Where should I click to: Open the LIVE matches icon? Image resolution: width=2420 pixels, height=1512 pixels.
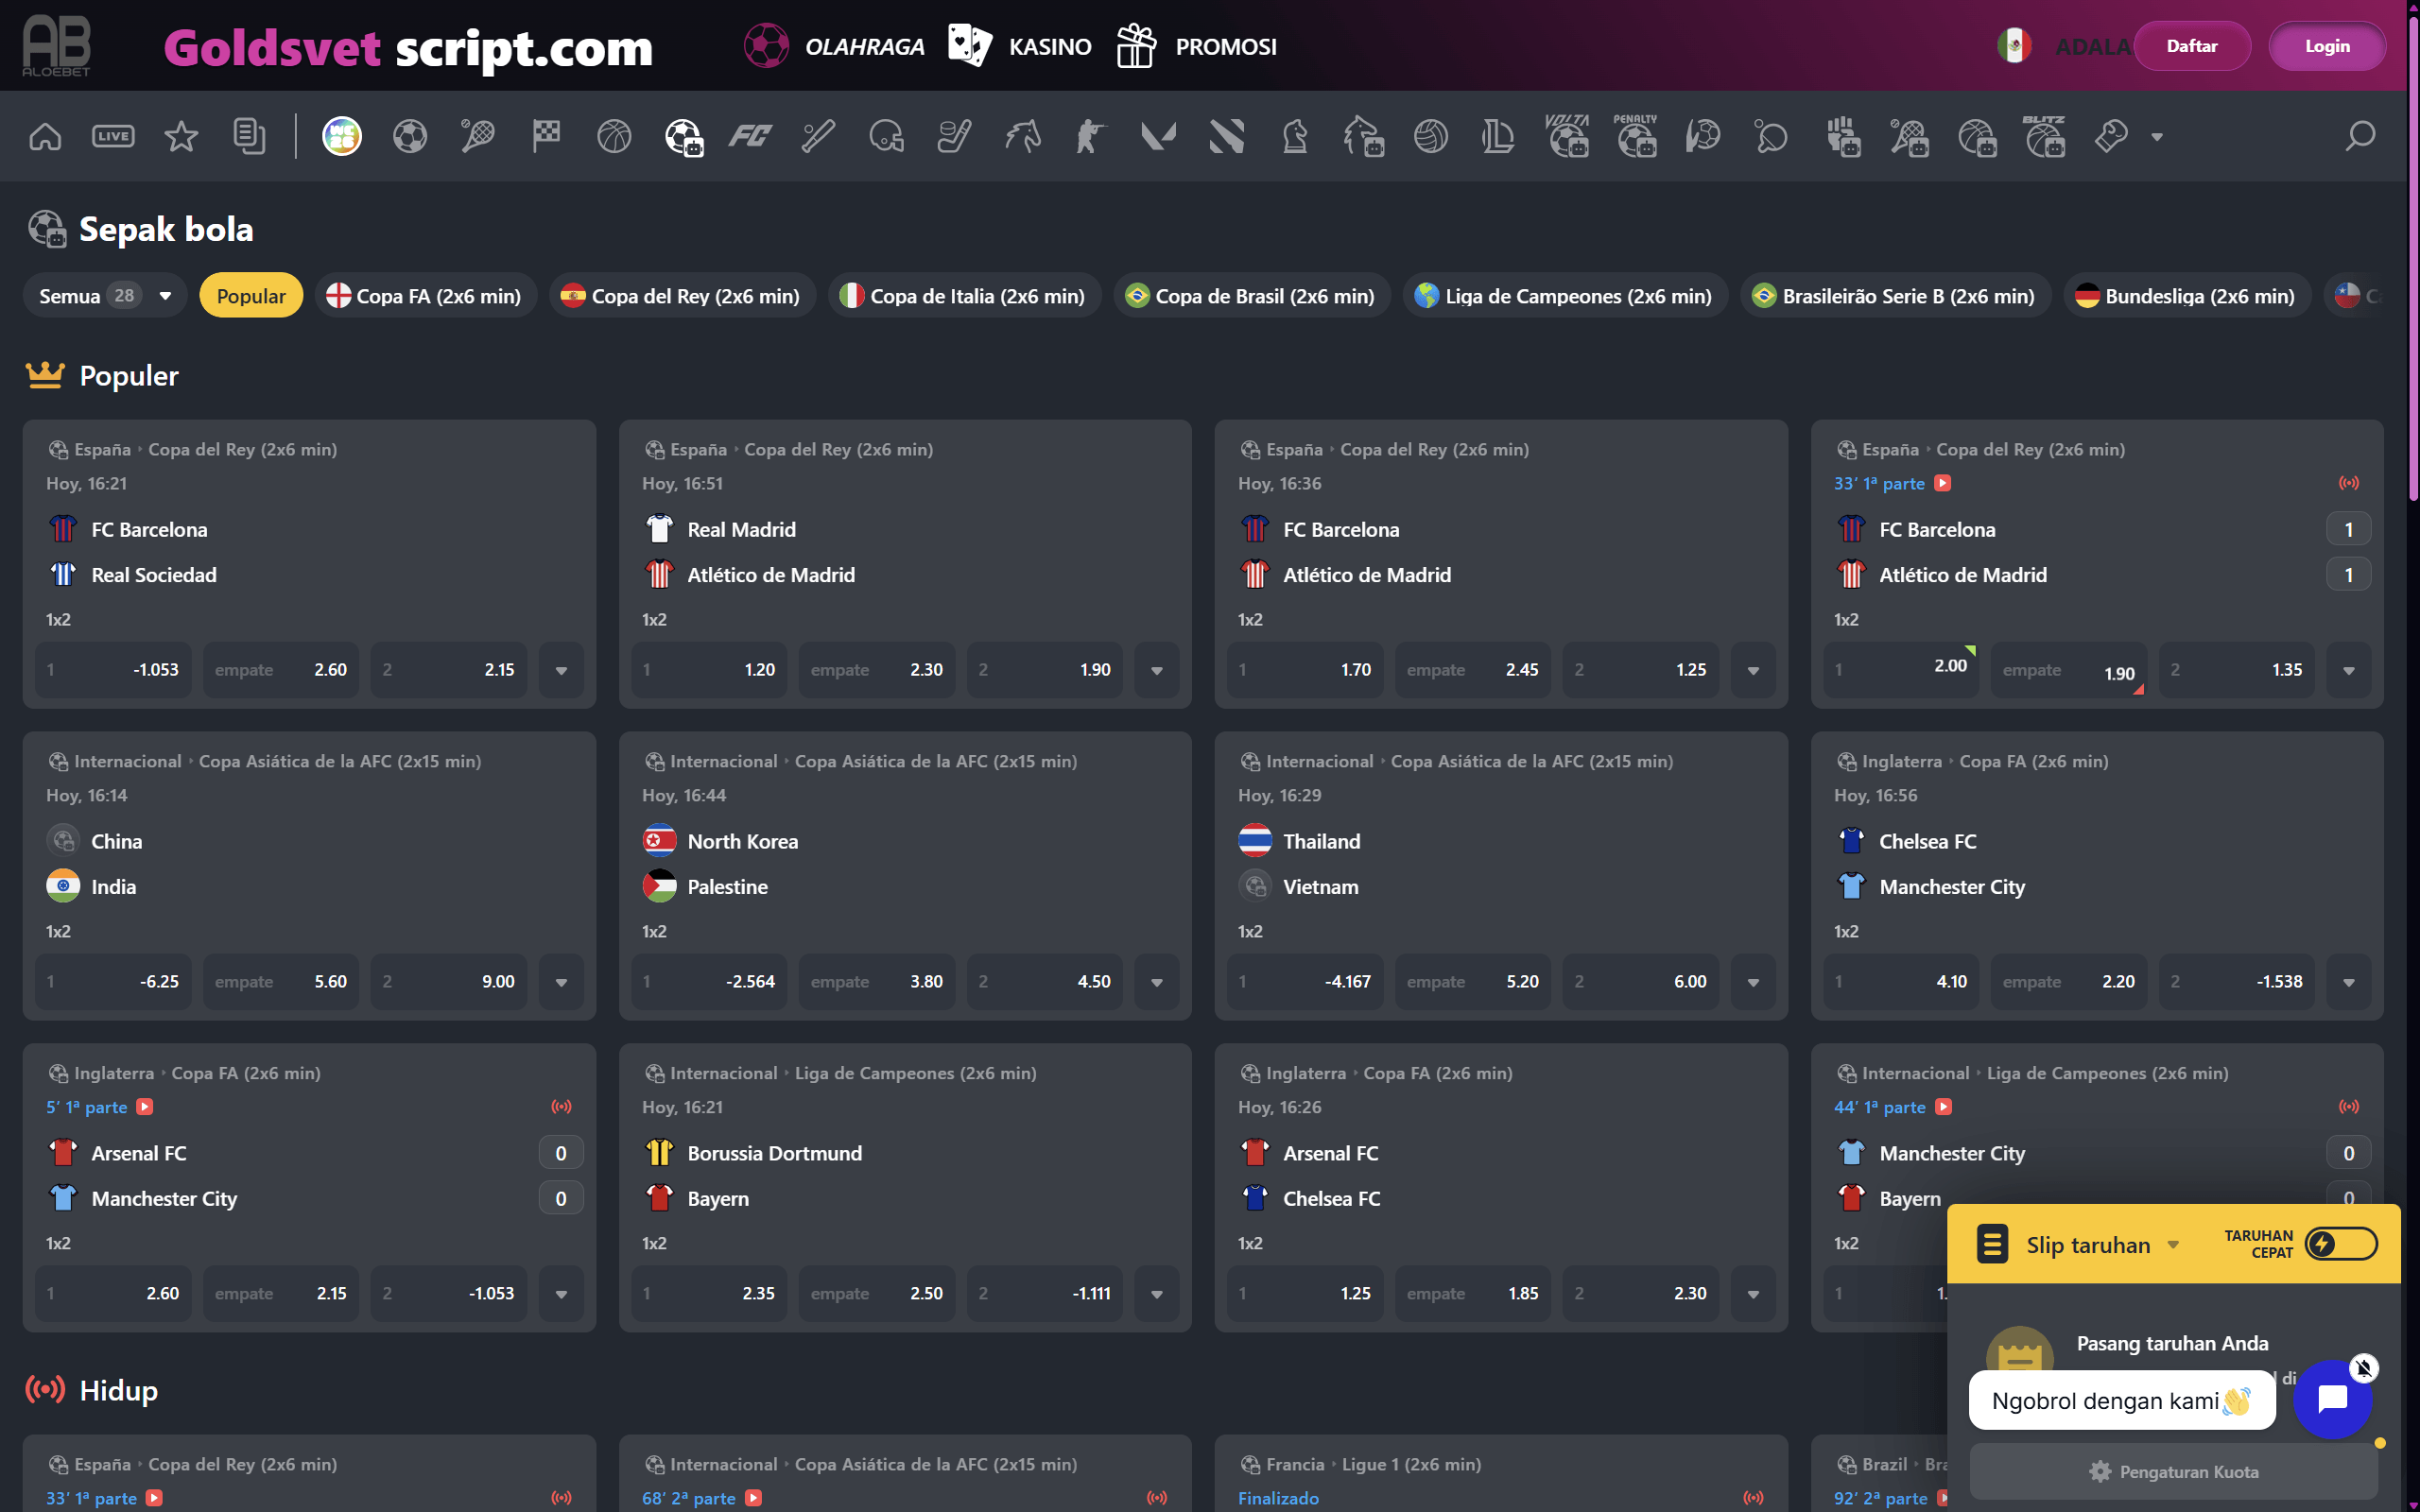[113, 136]
